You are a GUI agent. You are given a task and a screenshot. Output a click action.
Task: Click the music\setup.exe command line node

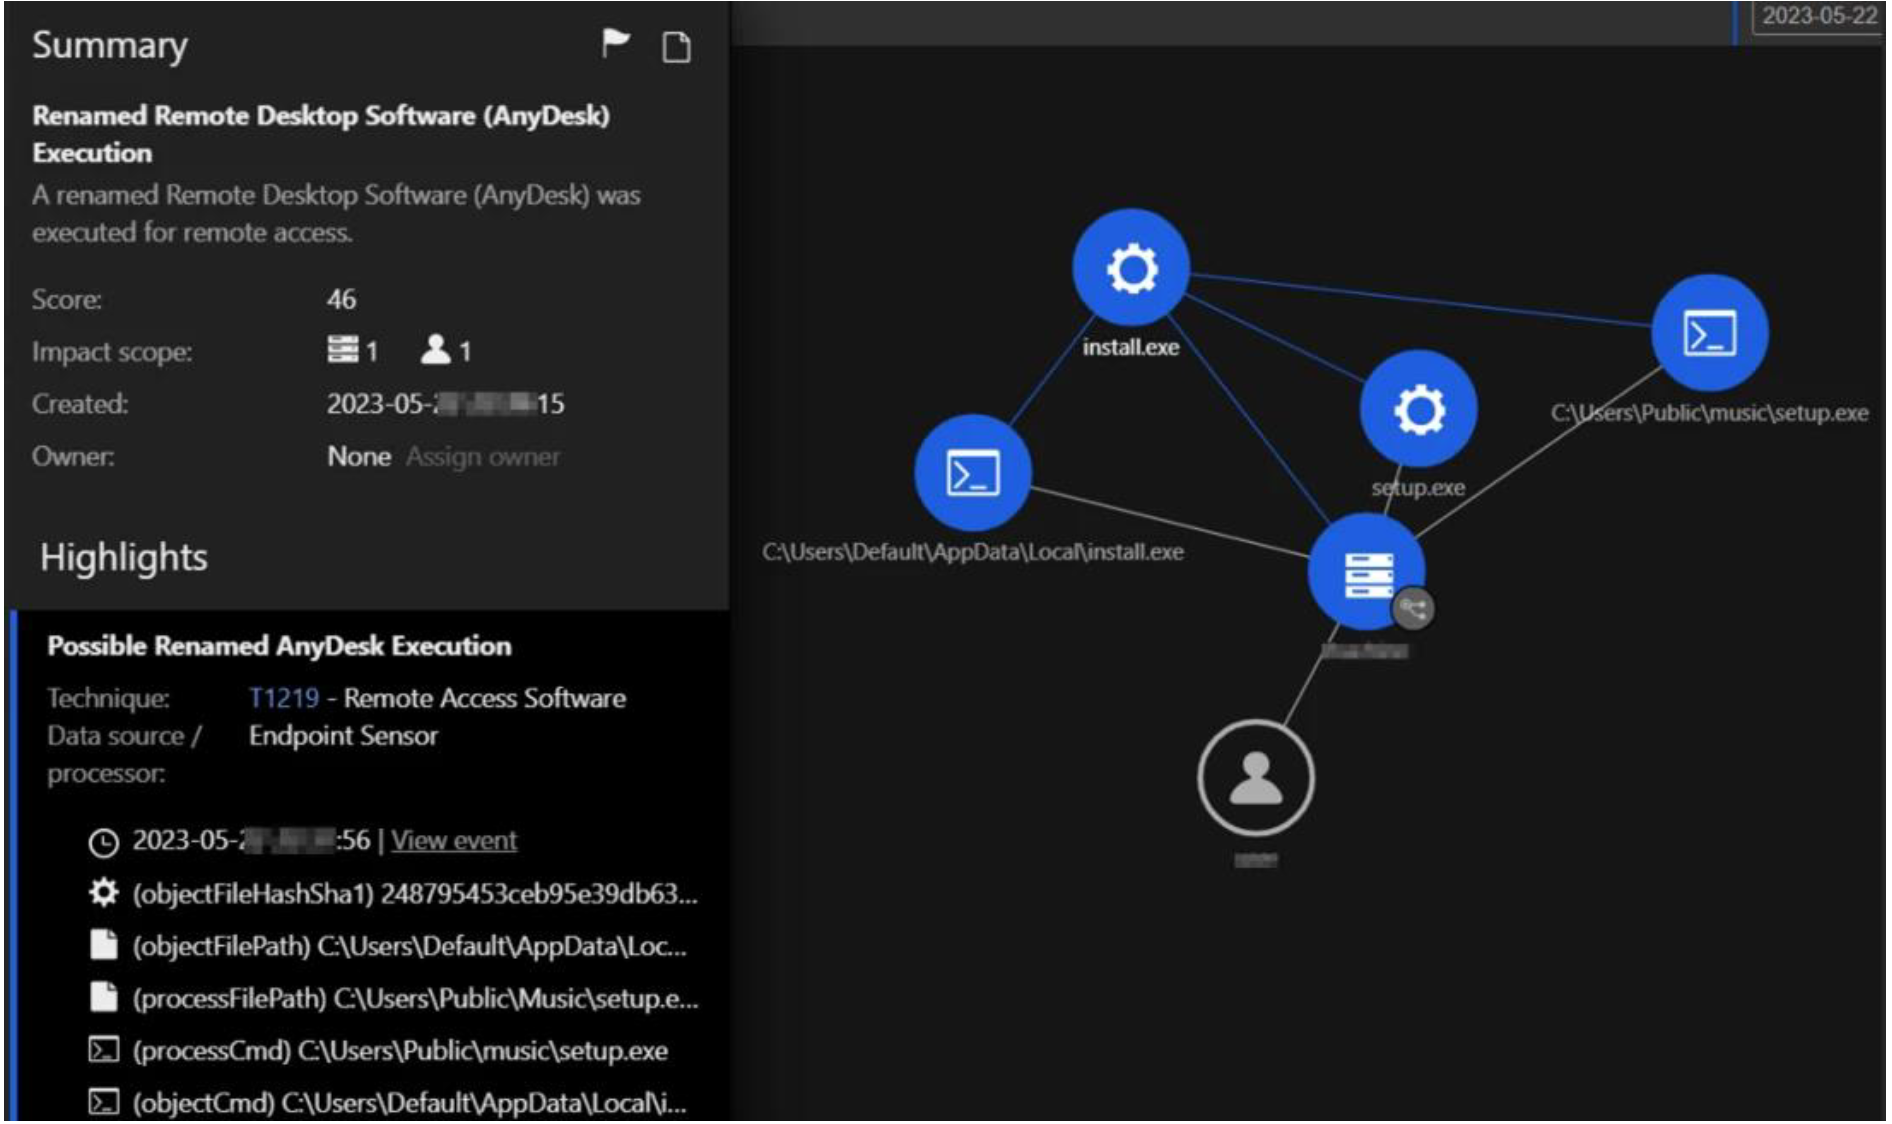(1709, 333)
